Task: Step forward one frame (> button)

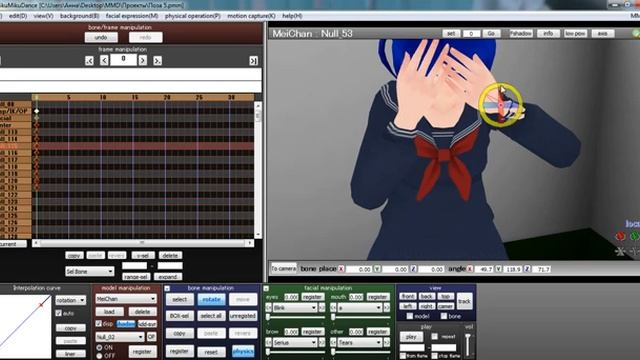Action: pyautogui.click(x=142, y=61)
